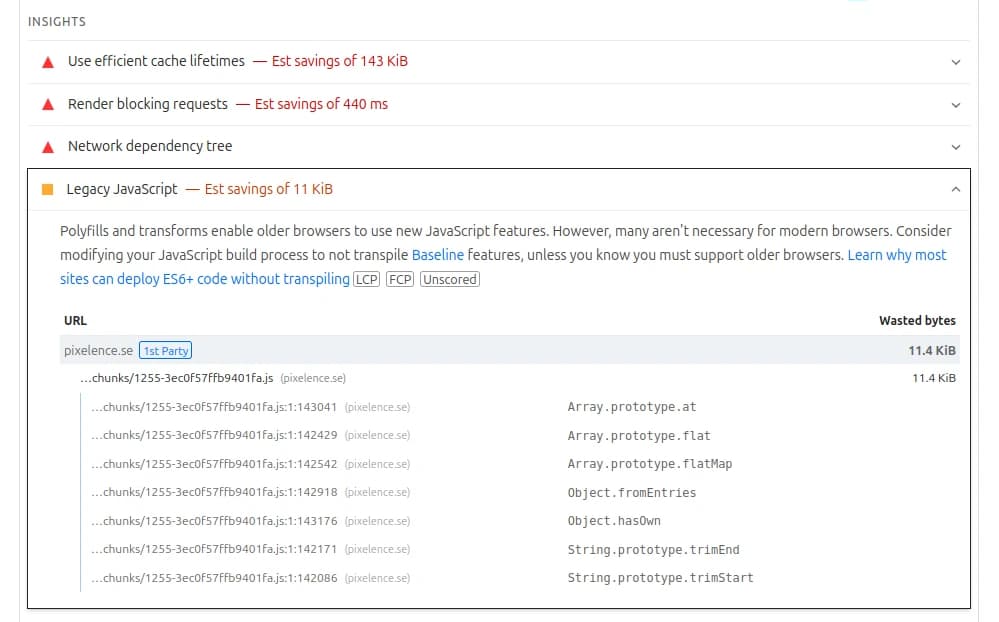Image resolution: width=999 pixels, height=622 pixels.
Task: Click the warning triangle for Network dependency tree
Action: (x=47, y=145)
